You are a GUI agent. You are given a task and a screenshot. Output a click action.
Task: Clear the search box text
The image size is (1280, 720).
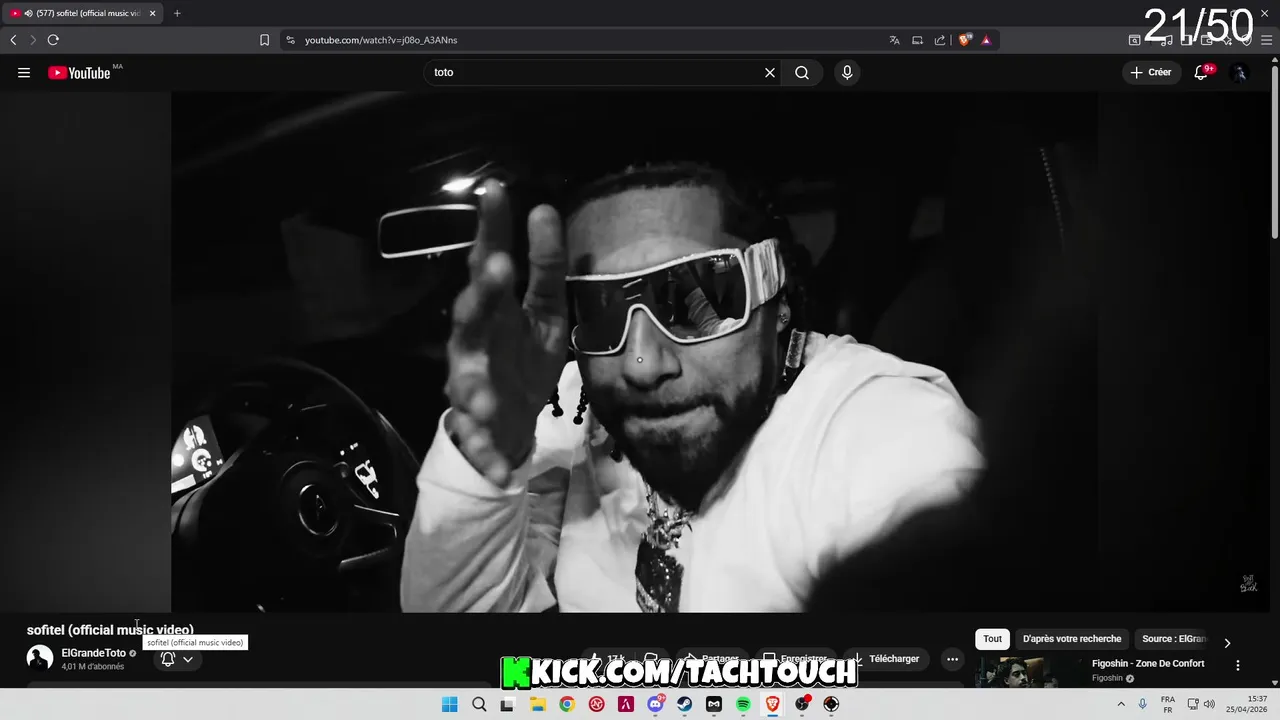point(770,72)
